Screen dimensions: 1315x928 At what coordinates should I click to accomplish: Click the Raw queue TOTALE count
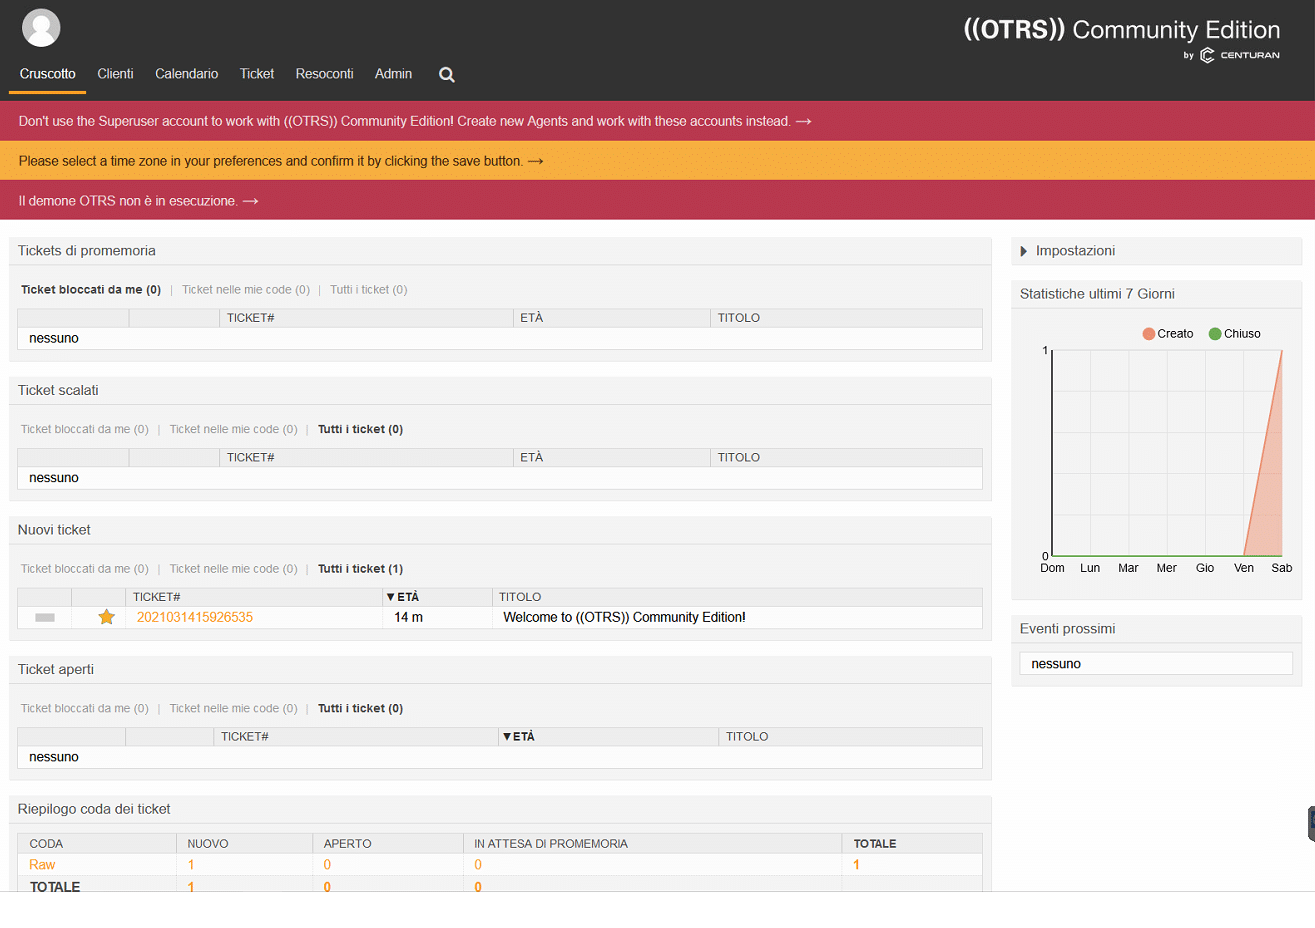click(x=856, y=865)
